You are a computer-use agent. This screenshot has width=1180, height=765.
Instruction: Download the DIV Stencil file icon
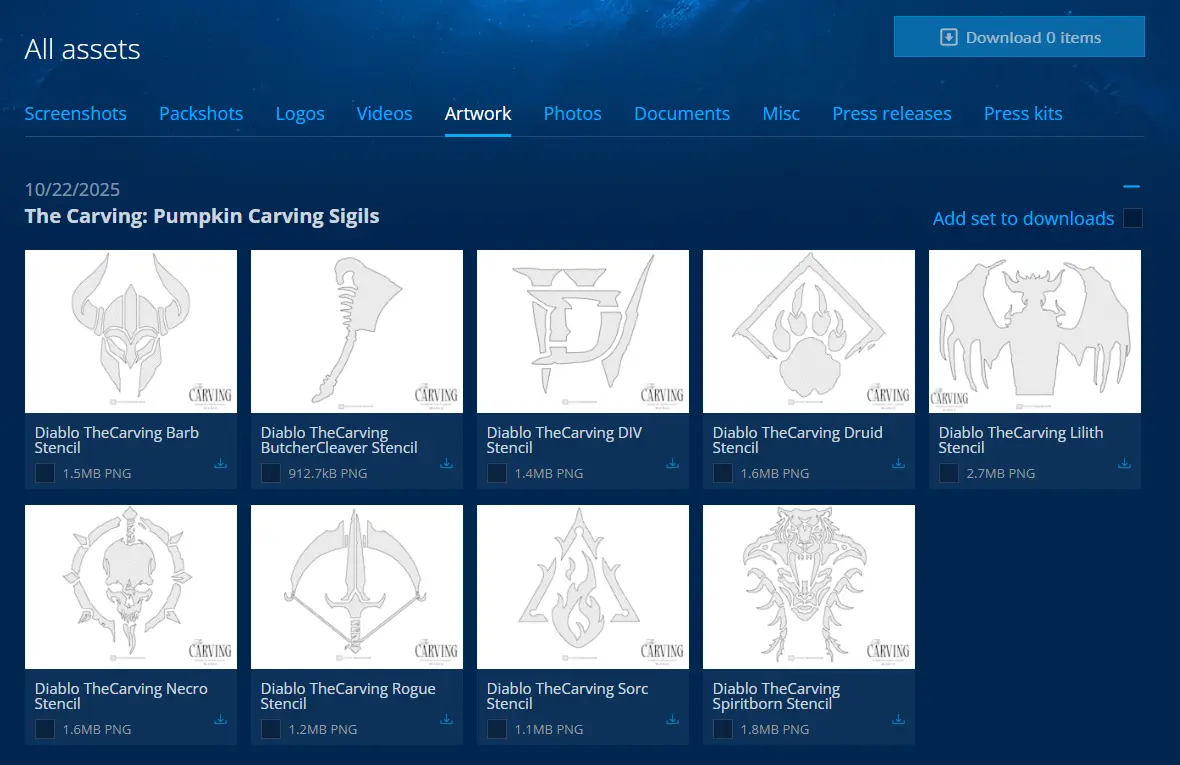click(x=672, y=464)
